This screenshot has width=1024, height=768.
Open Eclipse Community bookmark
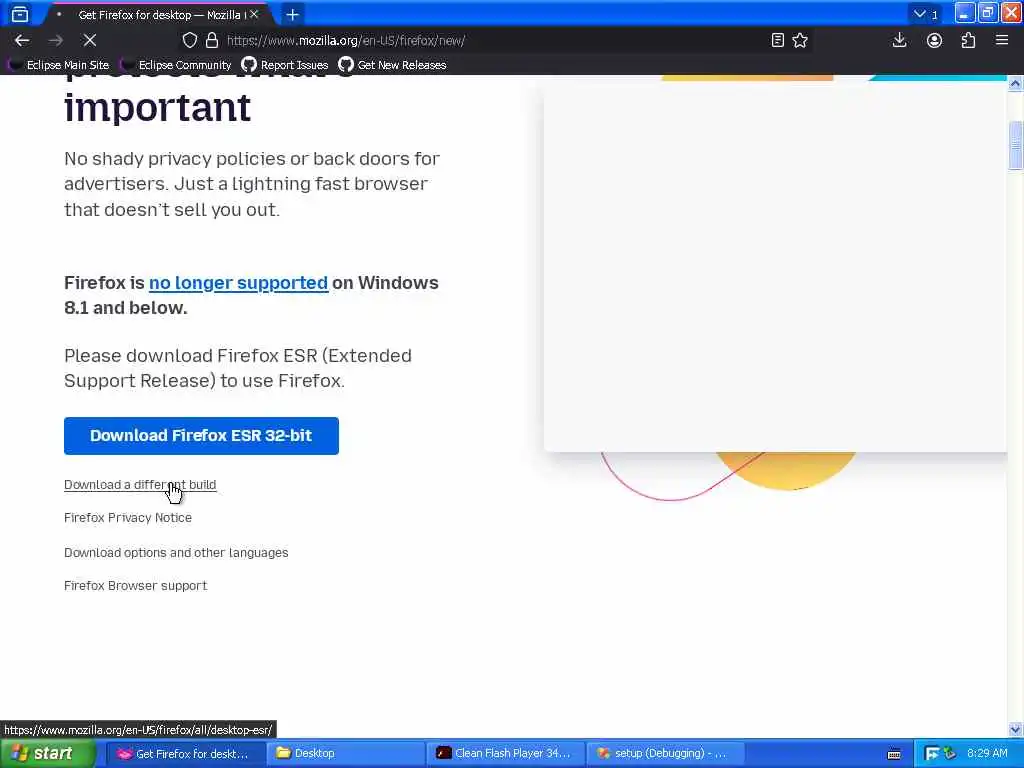176,65
